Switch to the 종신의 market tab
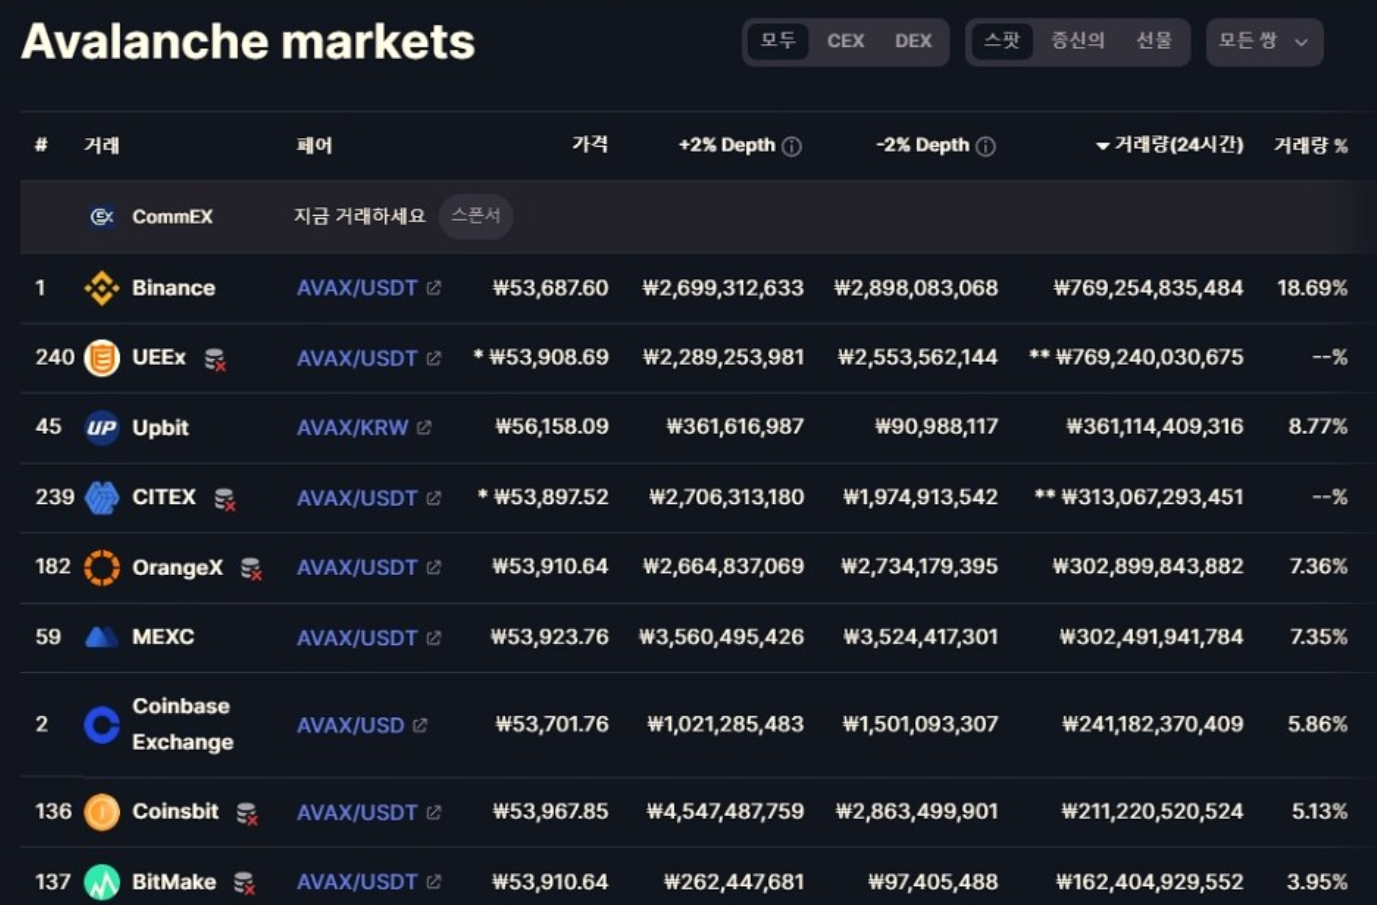The width and height of the screenshot is (1377, 905). (x=1077, y=41)
